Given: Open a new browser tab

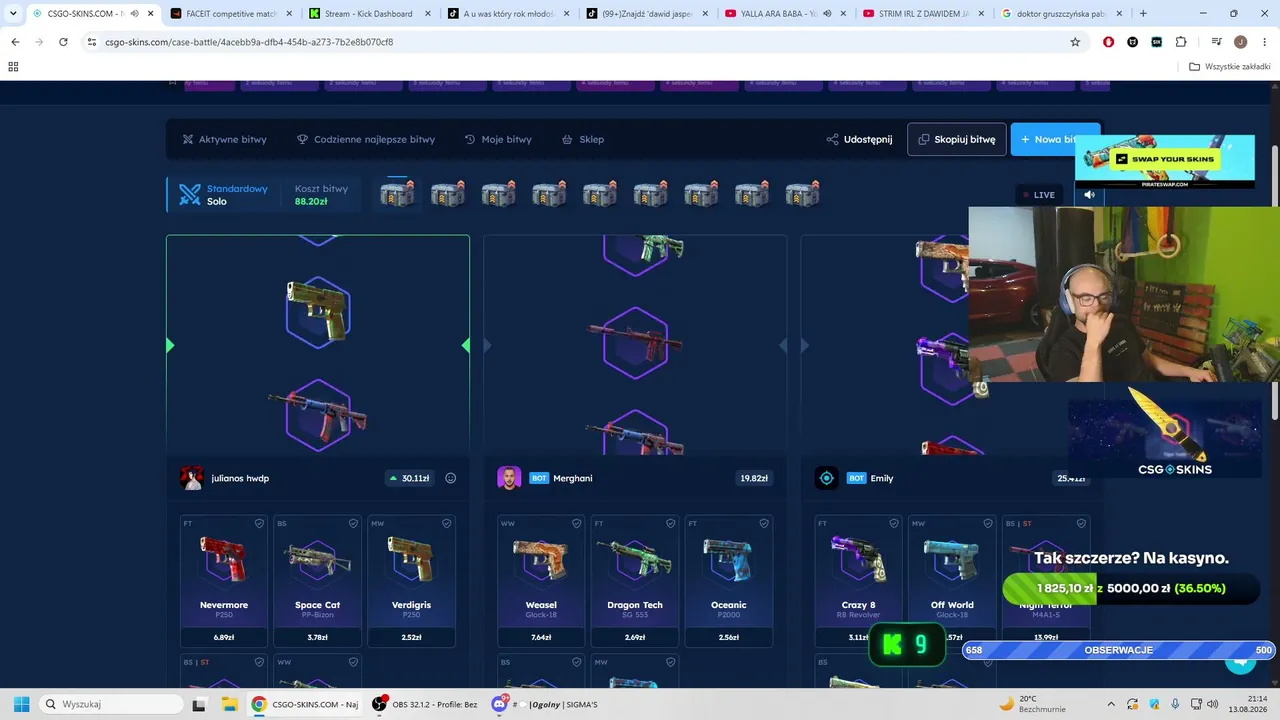Looking at the screenshot, I should click(x=1143, y=14).
